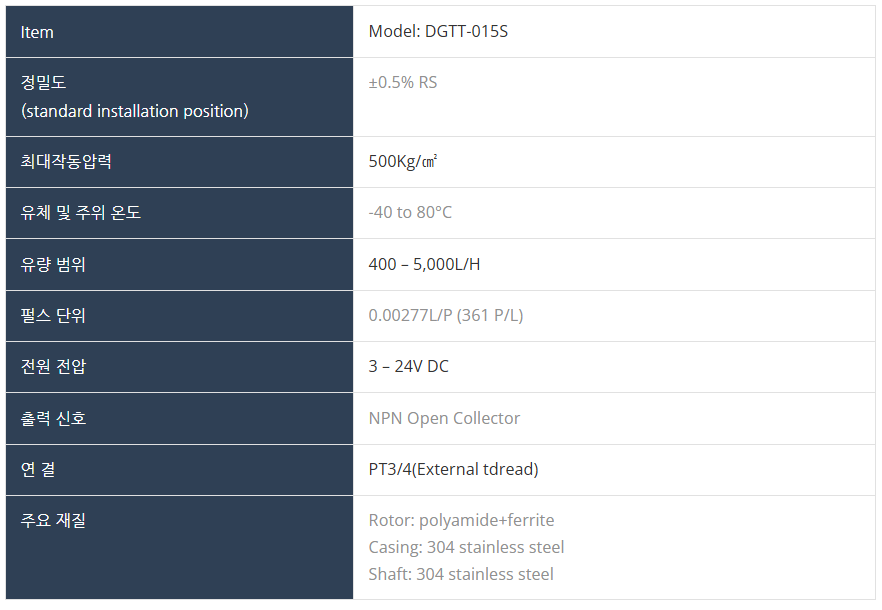
Task: Click the 전원 전압 row label
Action: [53, 367]
